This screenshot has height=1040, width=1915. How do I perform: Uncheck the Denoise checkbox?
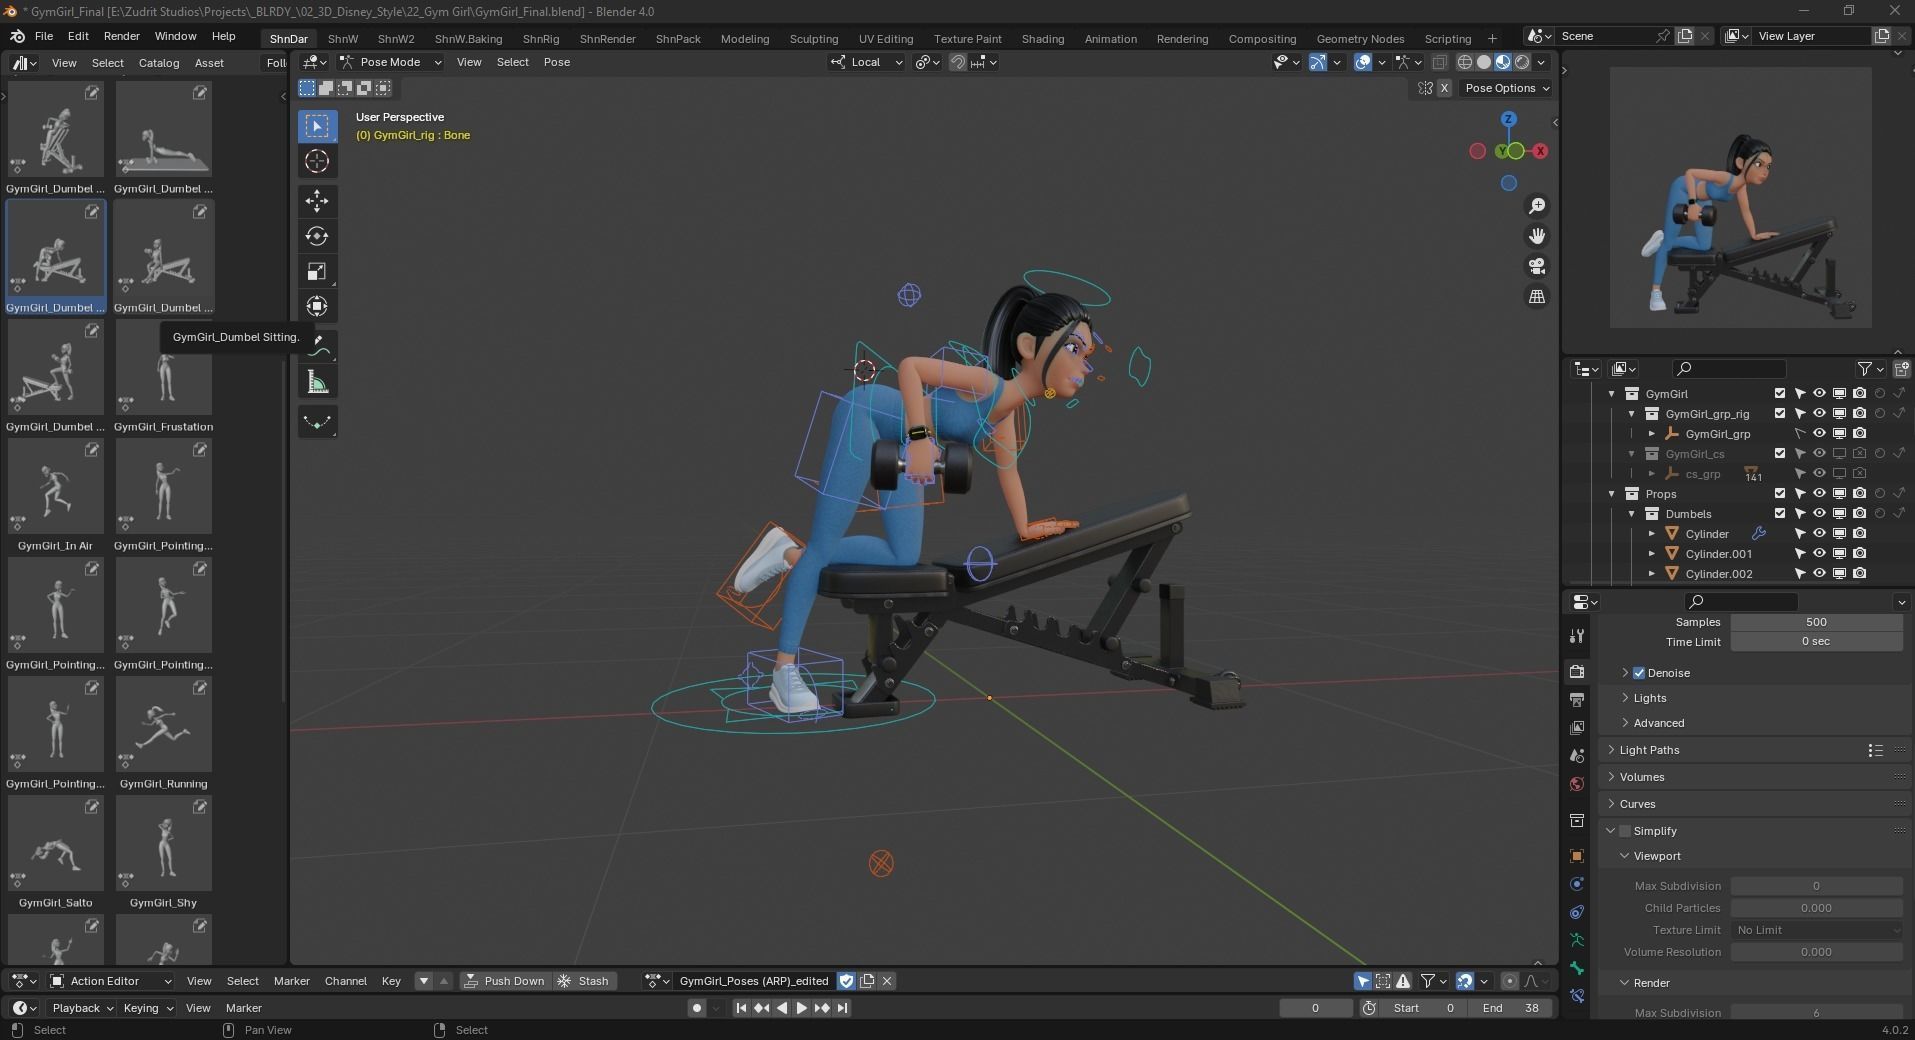[x=1639, y=673]
